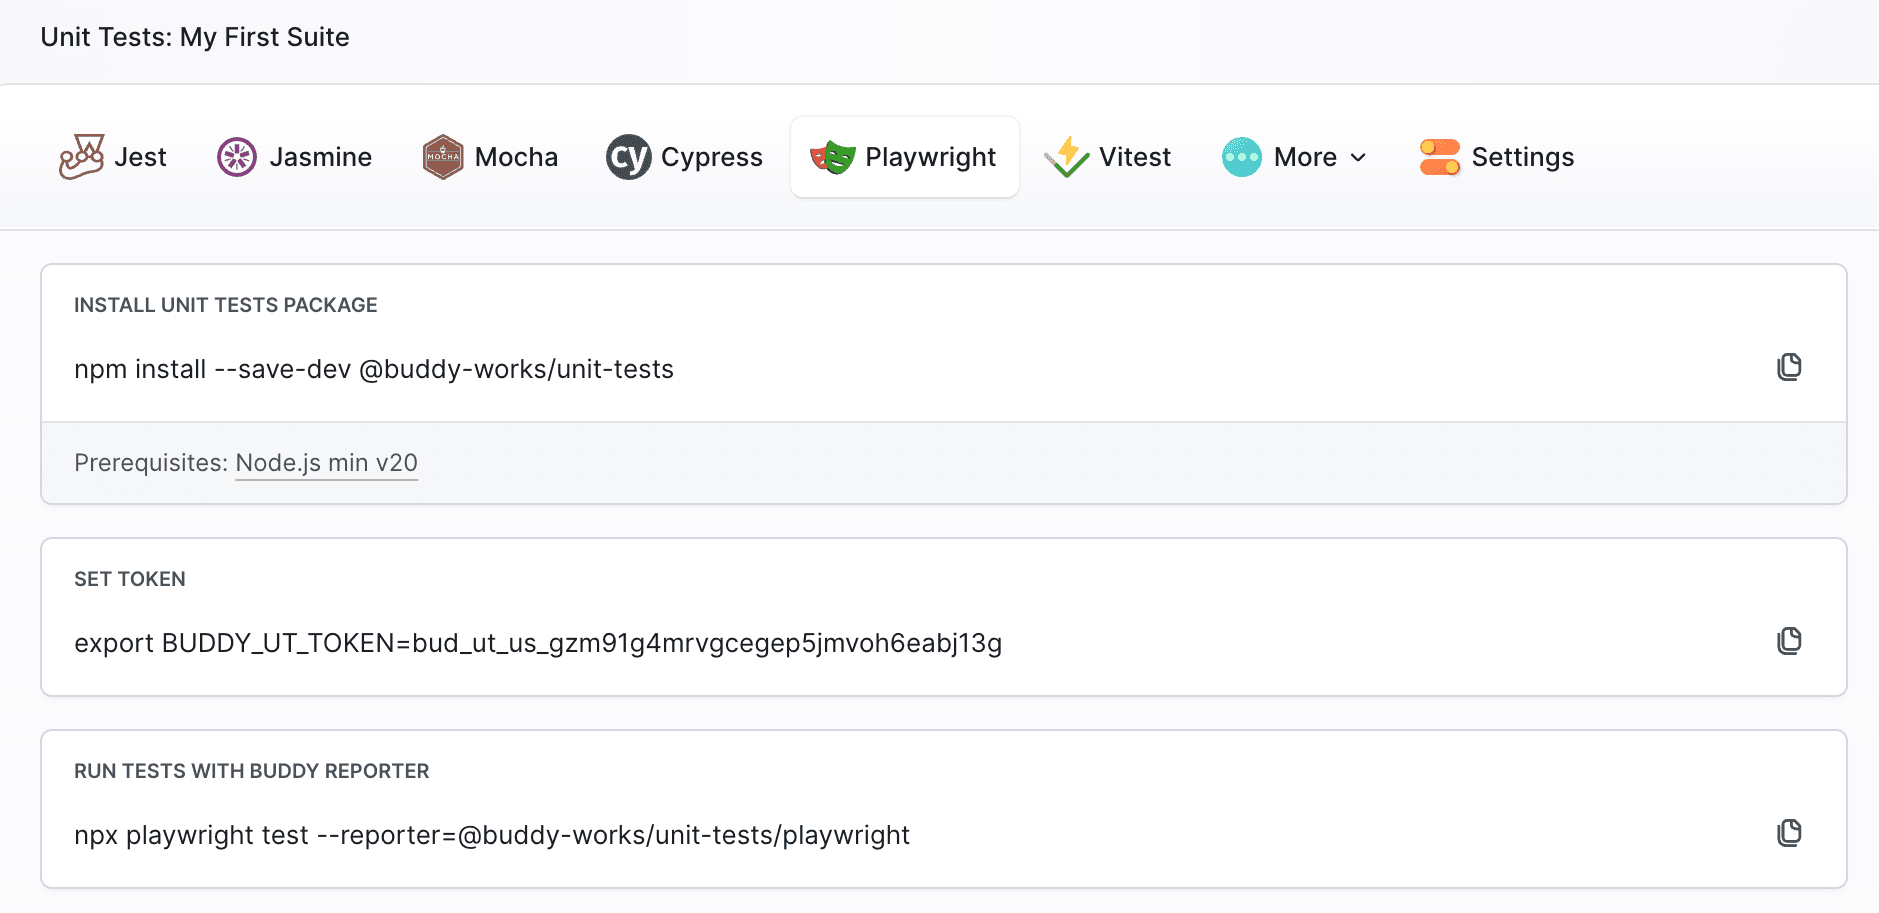Select the Playwright masks icon
This screenshot has width=1879, height=913.
click(x=831, y=157)
